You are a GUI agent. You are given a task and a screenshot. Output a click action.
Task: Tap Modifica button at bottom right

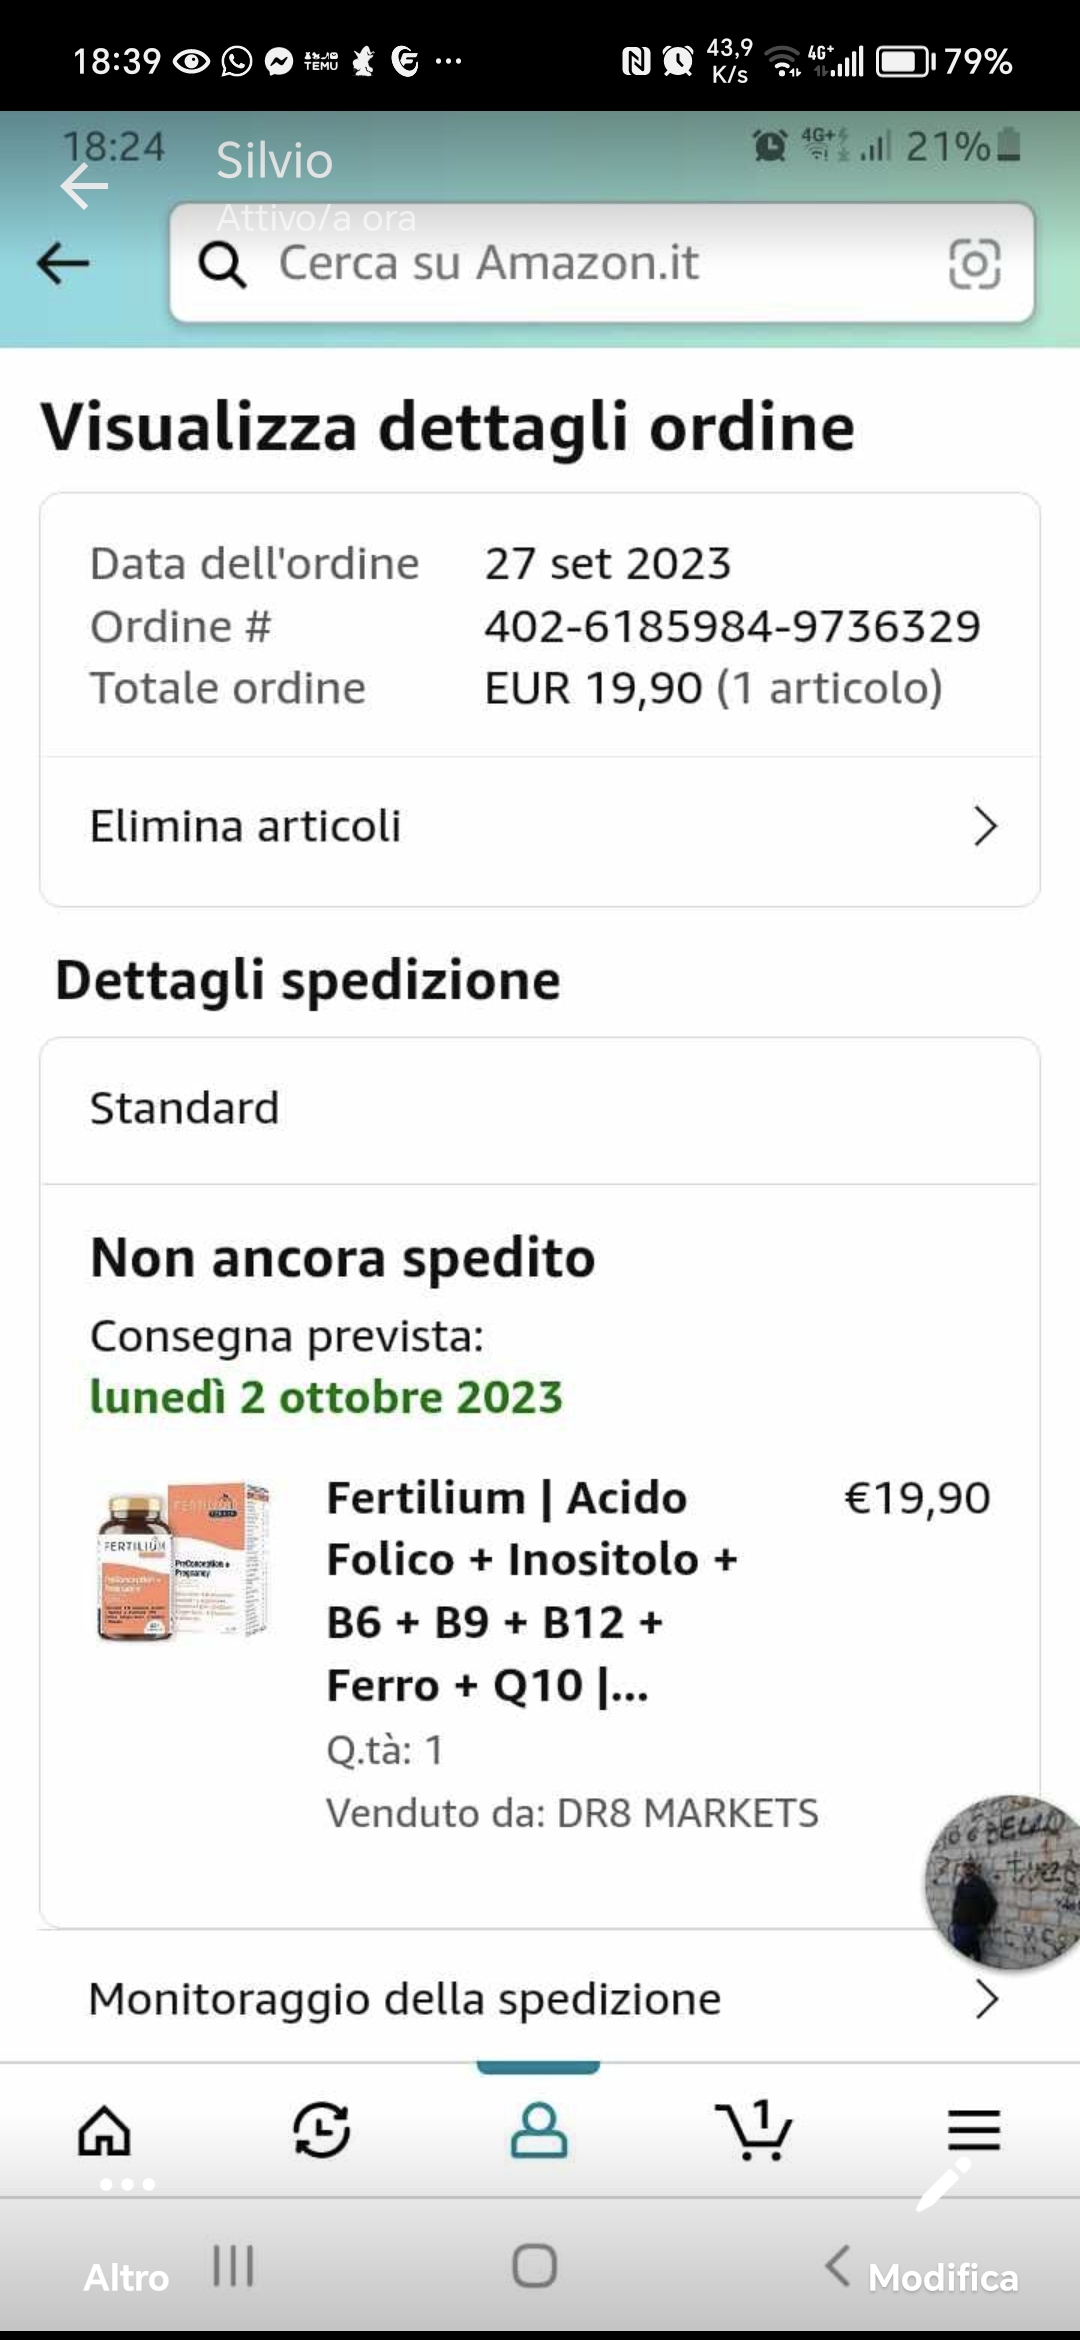coord(943,2277)
